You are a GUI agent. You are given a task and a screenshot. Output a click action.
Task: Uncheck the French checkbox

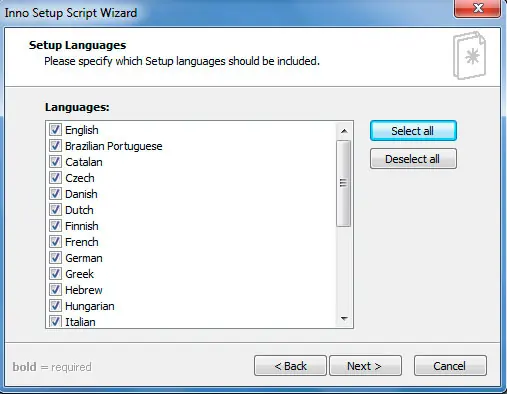pyautogui.click(x=55, y=241)
